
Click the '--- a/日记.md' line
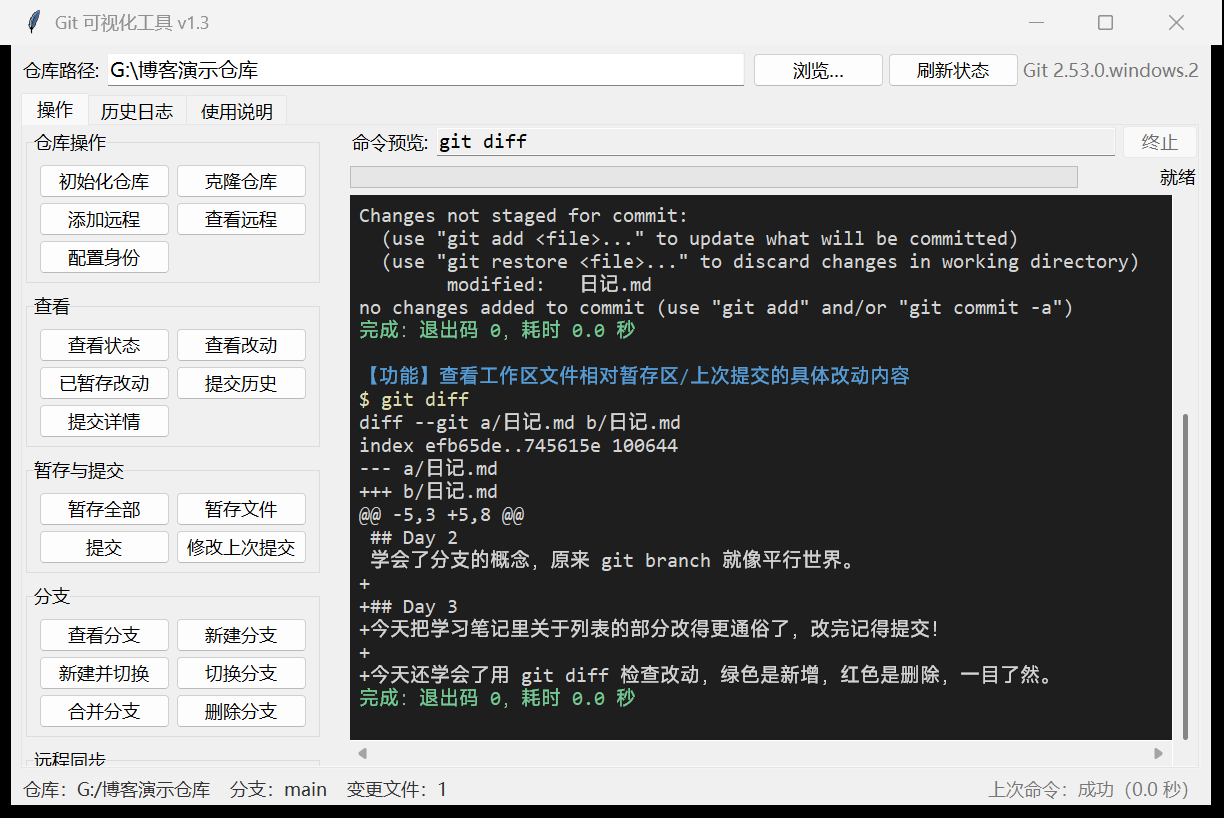428,469
